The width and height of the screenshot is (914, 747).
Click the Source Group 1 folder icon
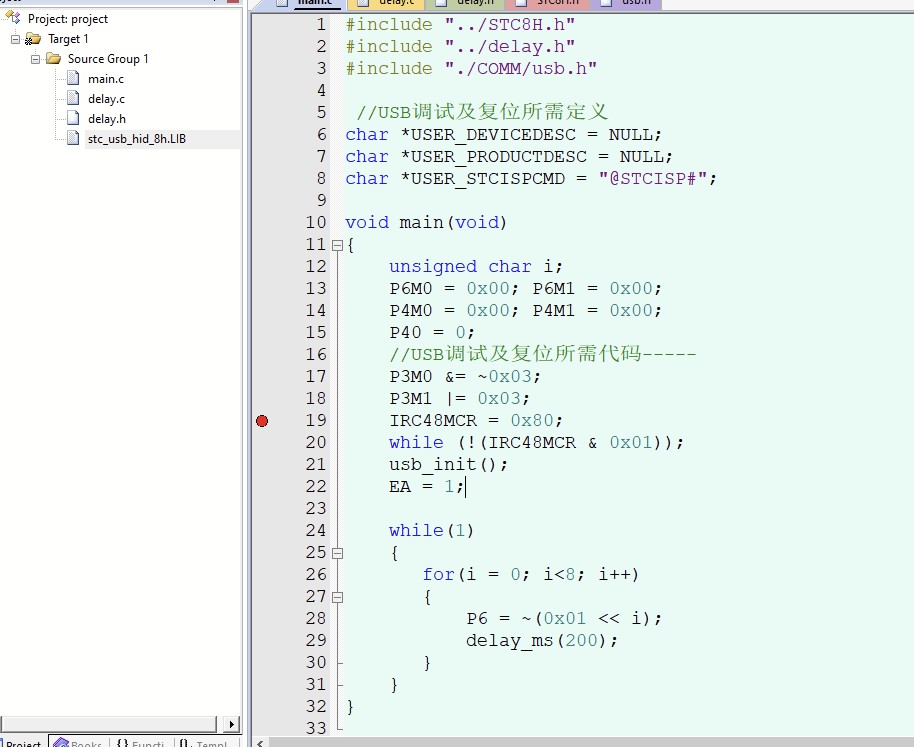coord(54,58)
